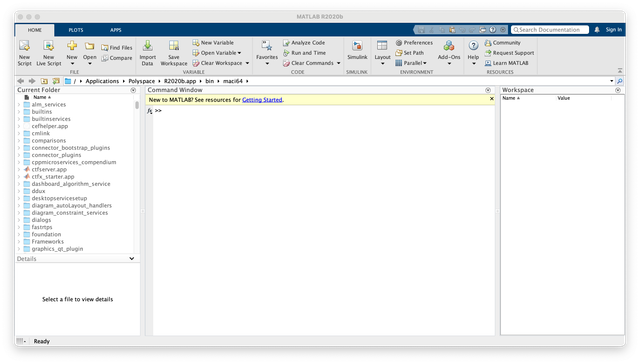The image size is (640, 364).
Task: Click the browse for folder icon
Action: tap(56, 81)
